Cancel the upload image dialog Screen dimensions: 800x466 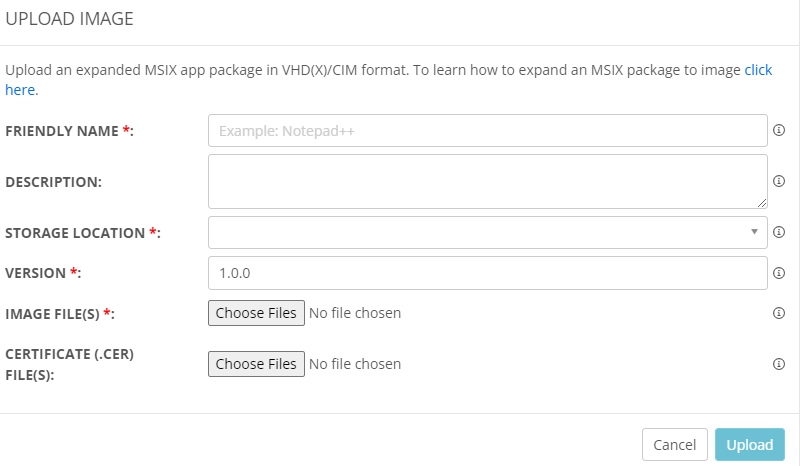click(x=674, y=445)
